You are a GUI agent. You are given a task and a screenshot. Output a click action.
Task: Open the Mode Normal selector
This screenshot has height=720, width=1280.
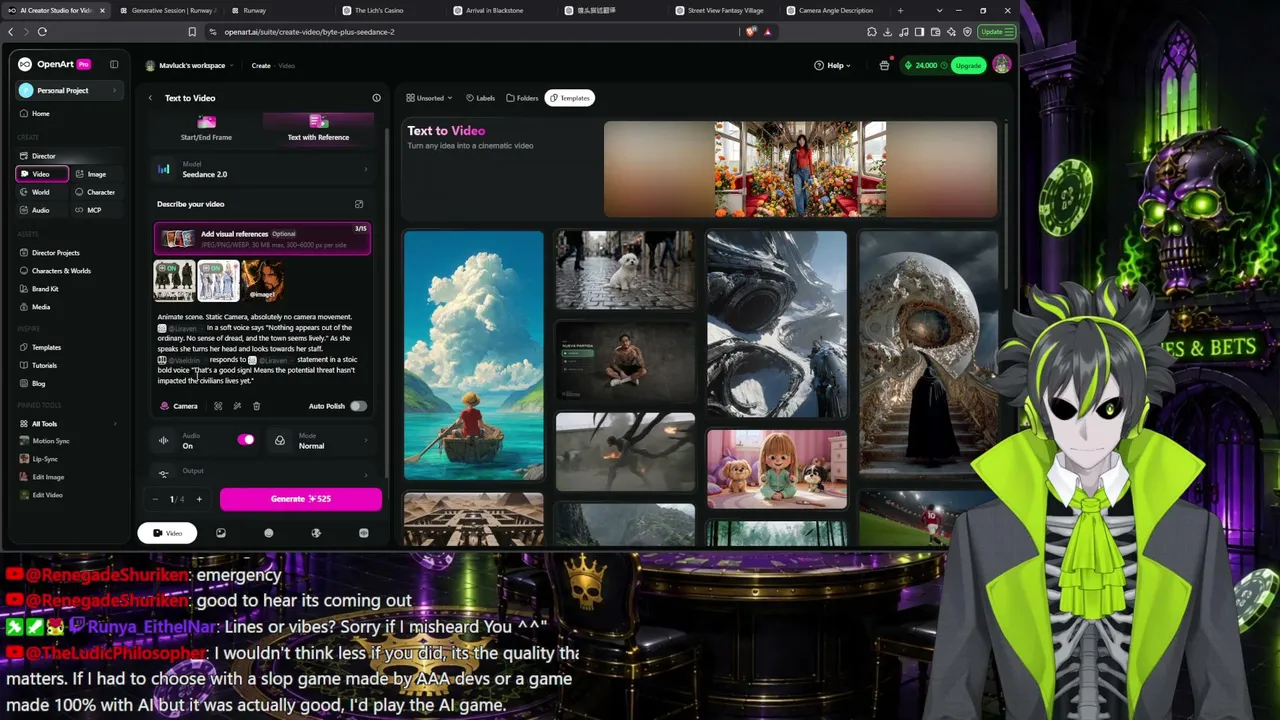[322, 441]
